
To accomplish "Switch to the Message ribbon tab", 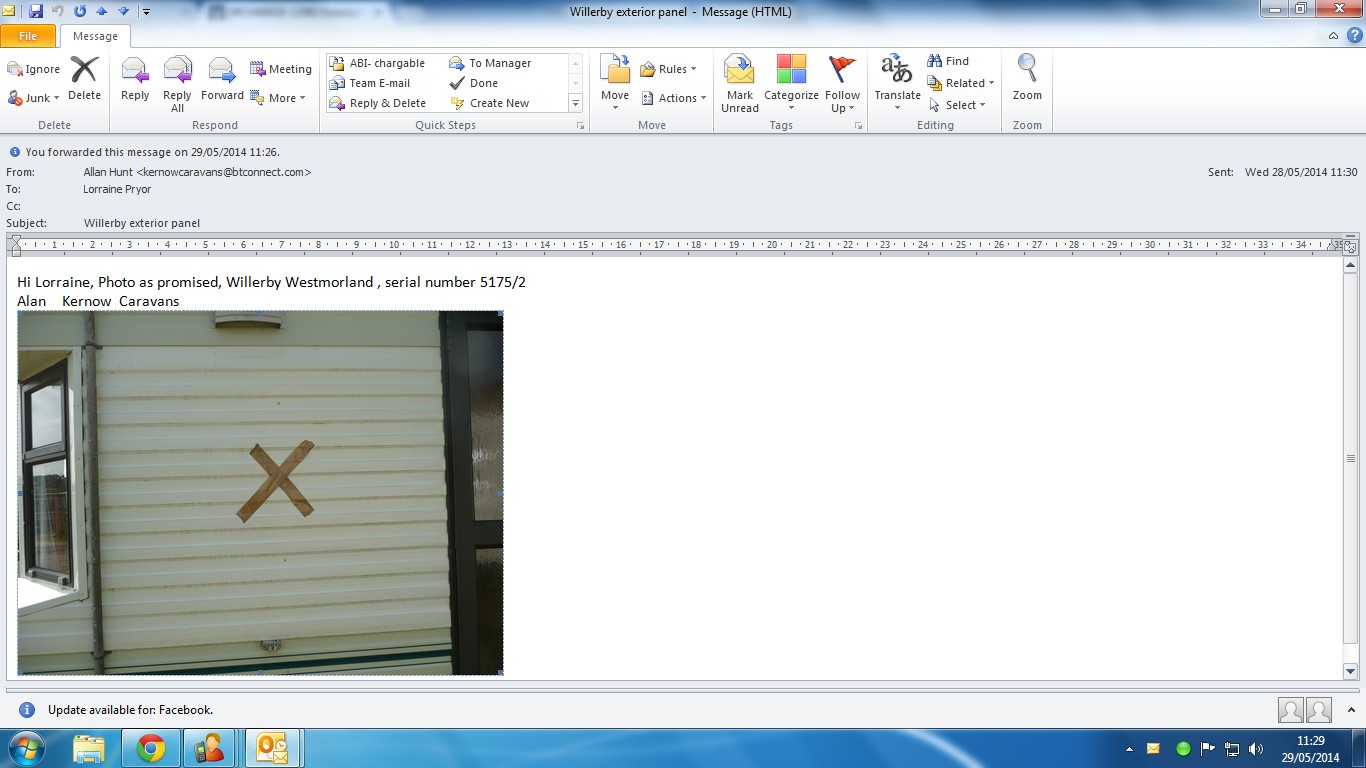I will point(95,36).
